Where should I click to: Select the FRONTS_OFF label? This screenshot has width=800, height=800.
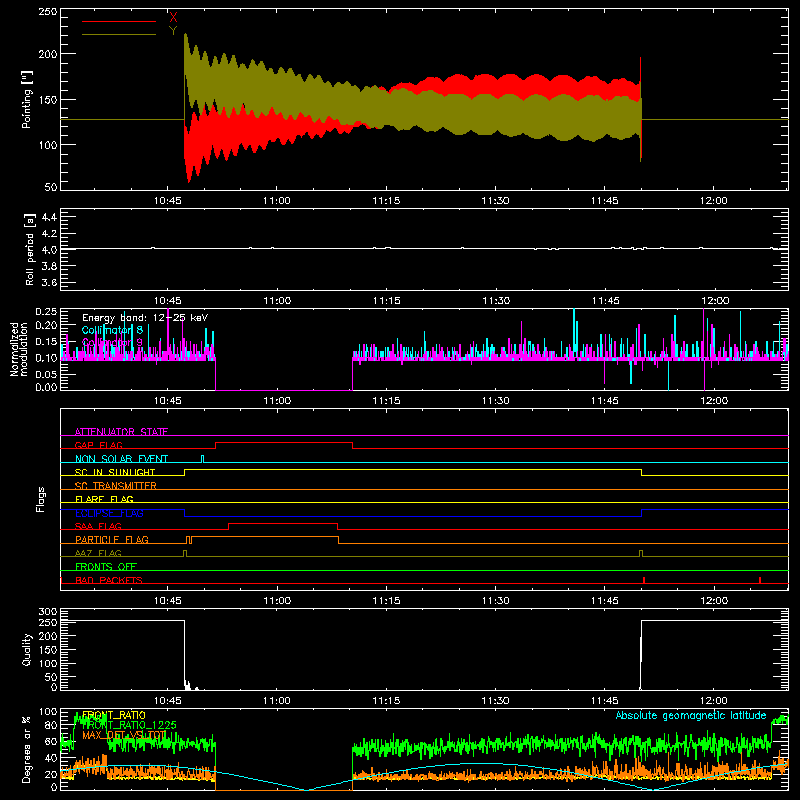tap(106, 567)
